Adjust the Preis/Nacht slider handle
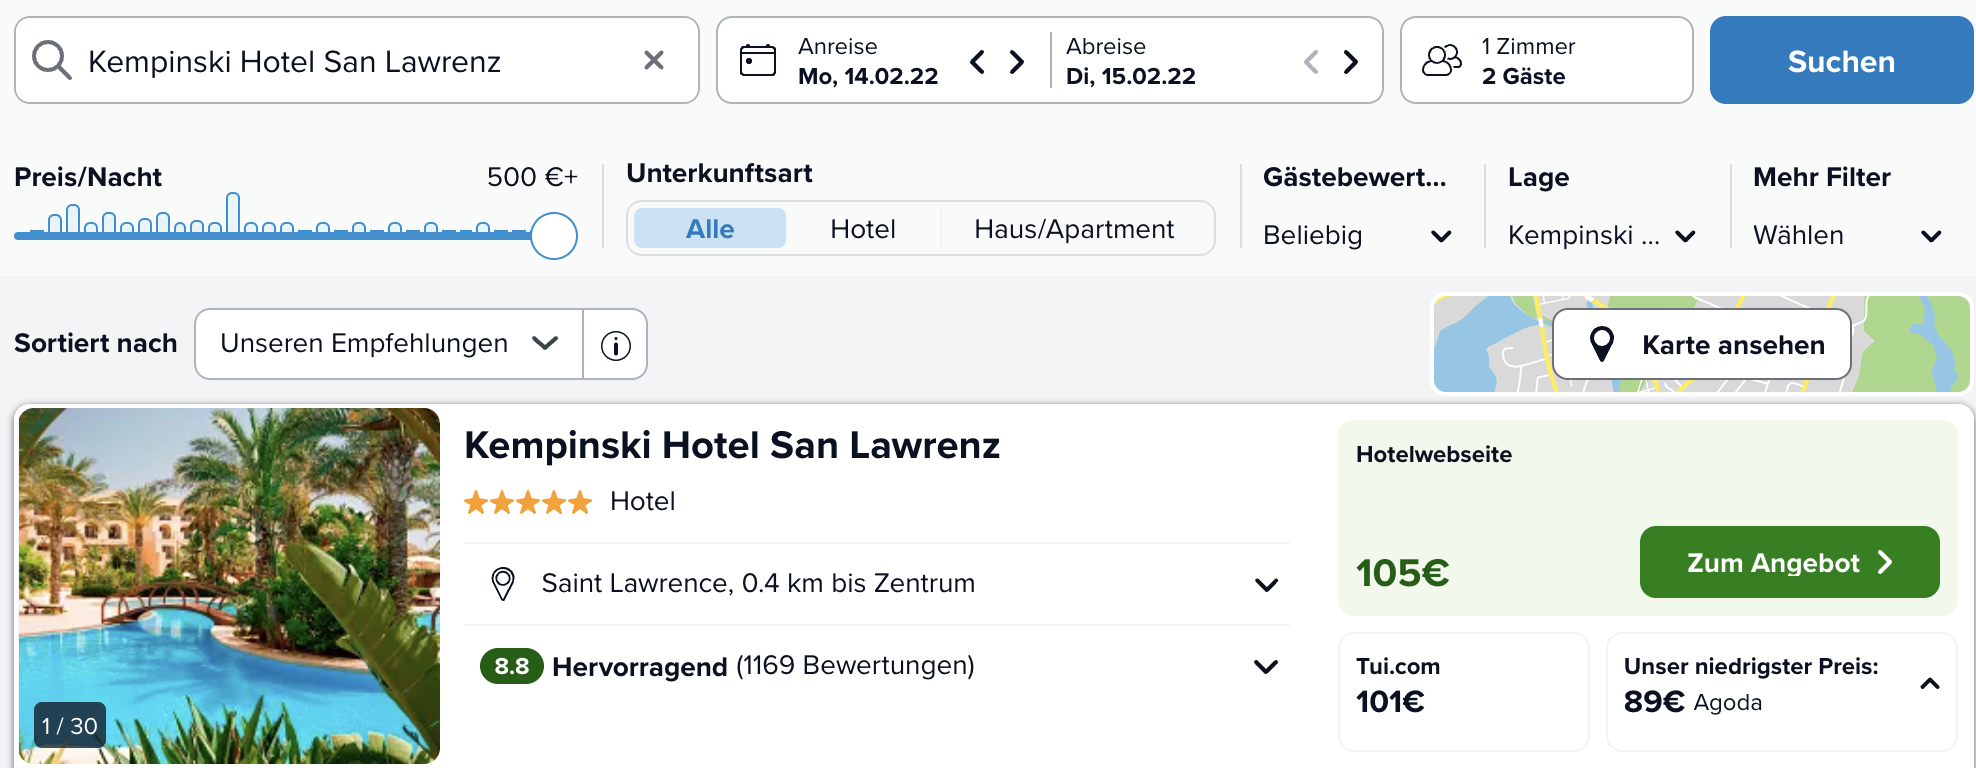 click(x=554, y=236)
